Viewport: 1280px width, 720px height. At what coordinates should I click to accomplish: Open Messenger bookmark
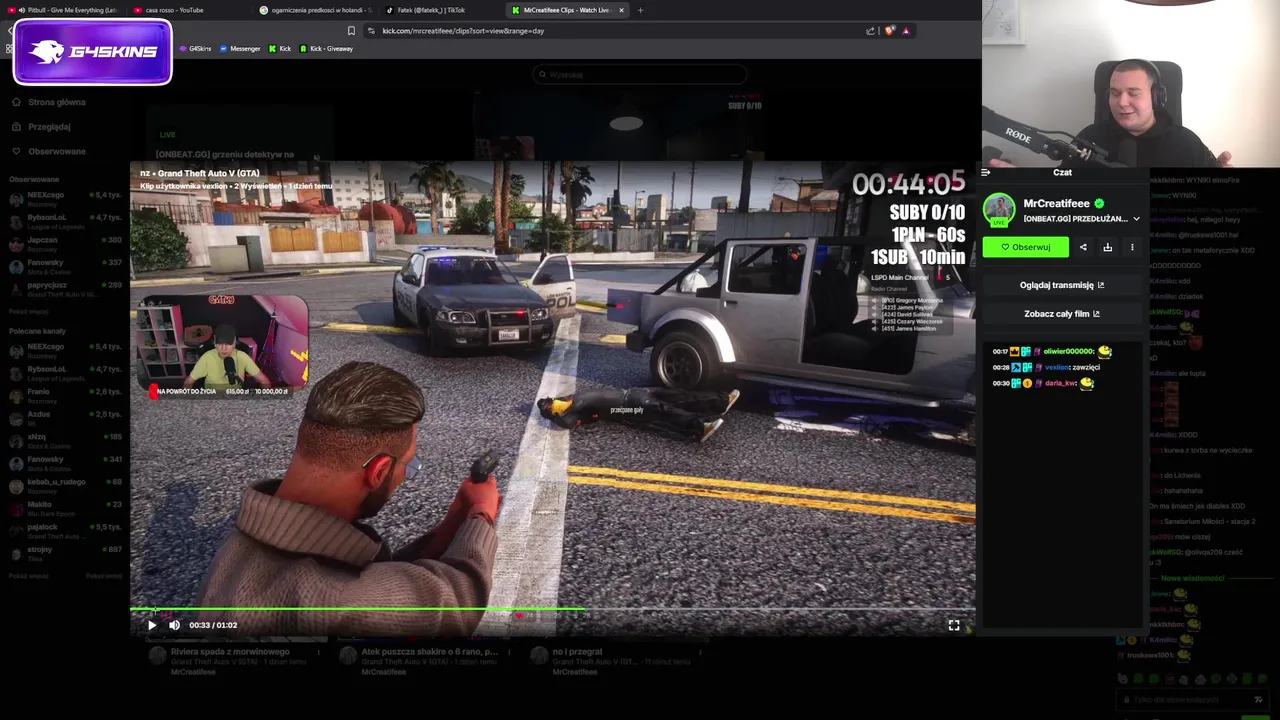click(240, 49)
